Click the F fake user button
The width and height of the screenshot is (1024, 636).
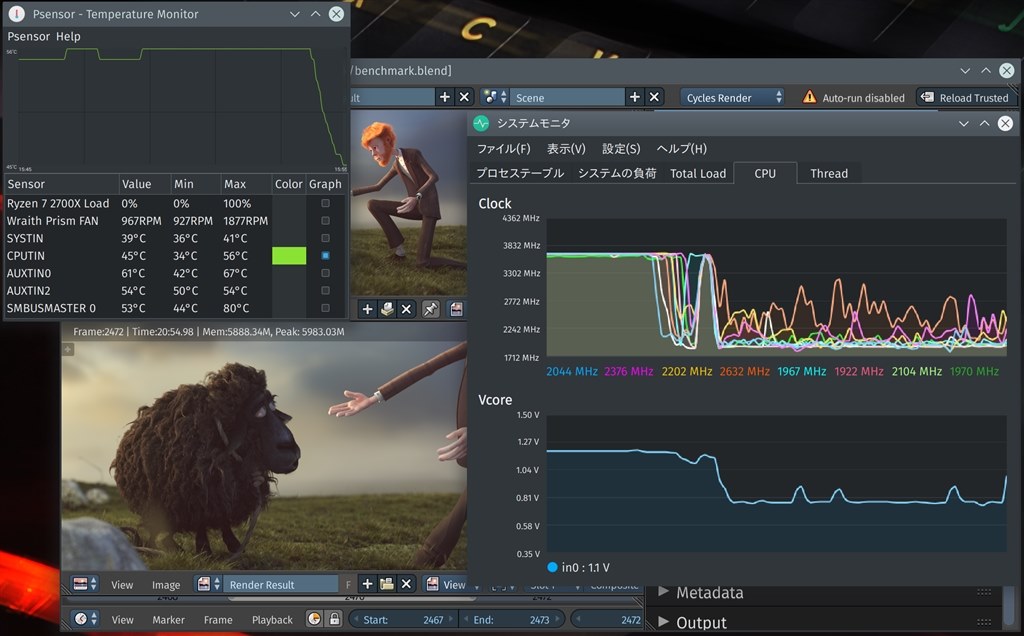coord(348,584)
